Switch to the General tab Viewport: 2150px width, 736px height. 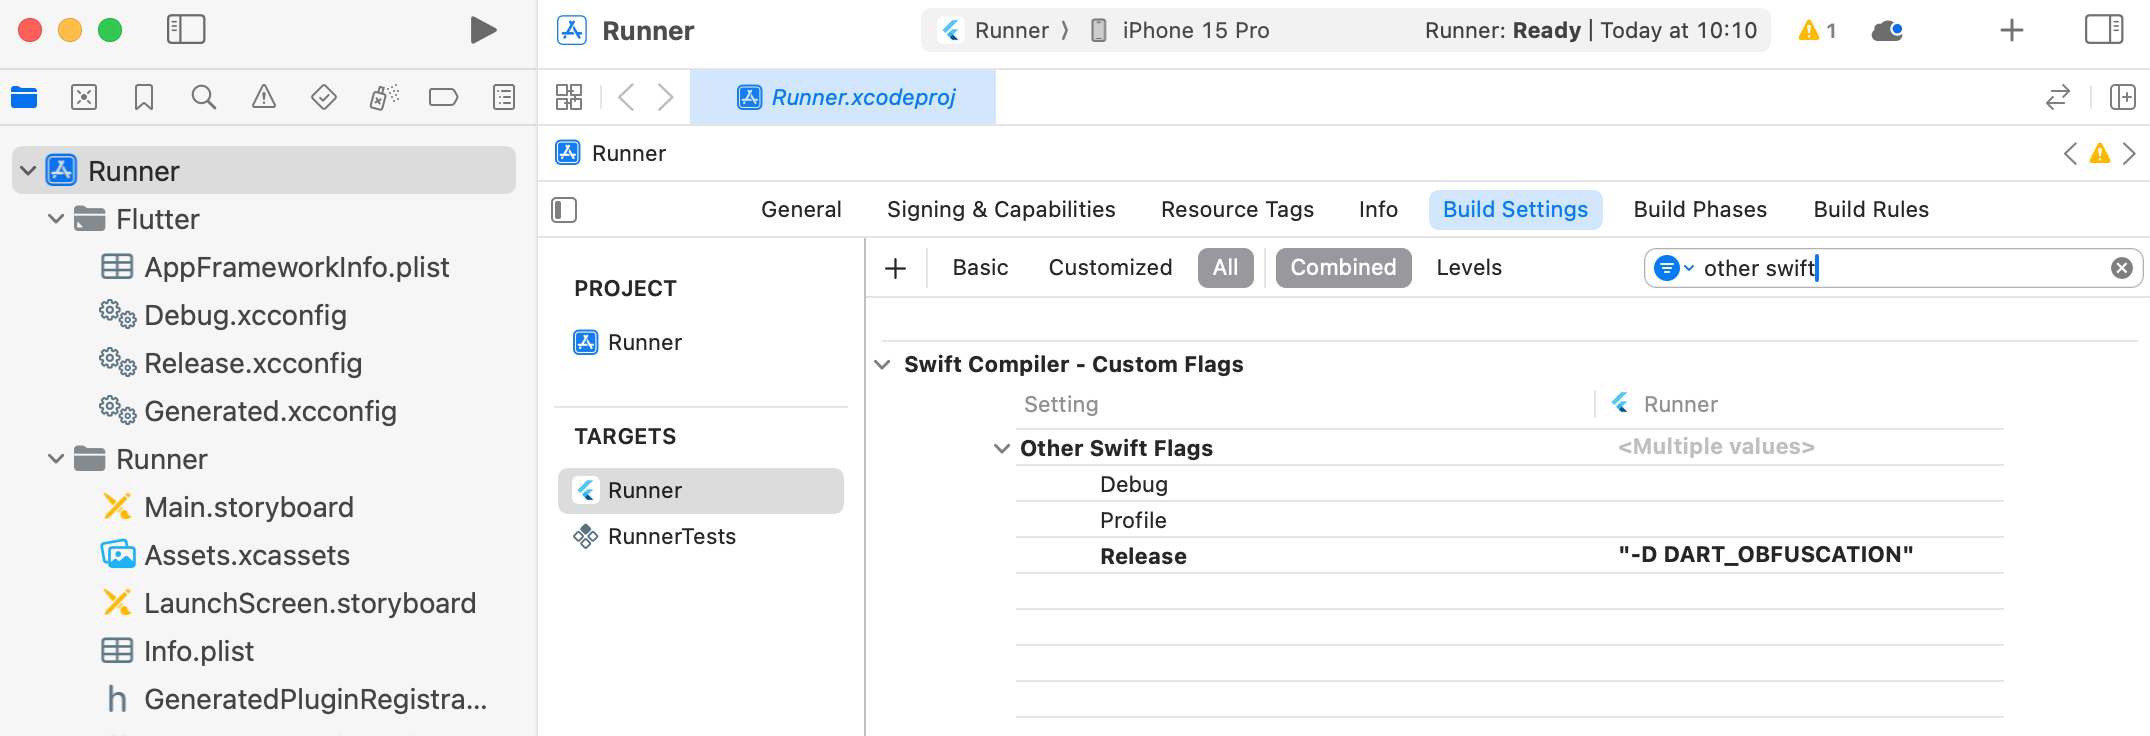pos(801,210)
